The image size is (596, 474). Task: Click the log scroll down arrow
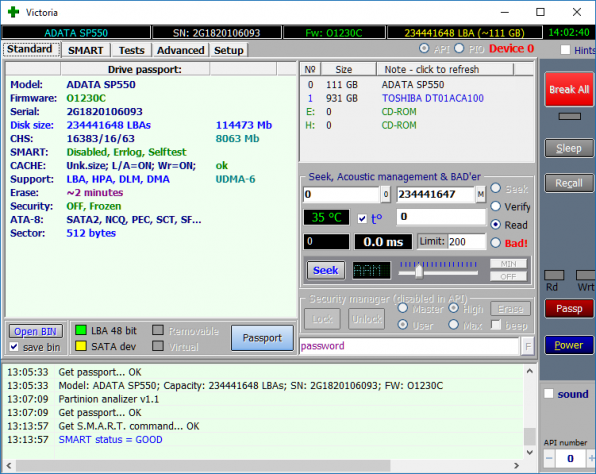(530, 452)
